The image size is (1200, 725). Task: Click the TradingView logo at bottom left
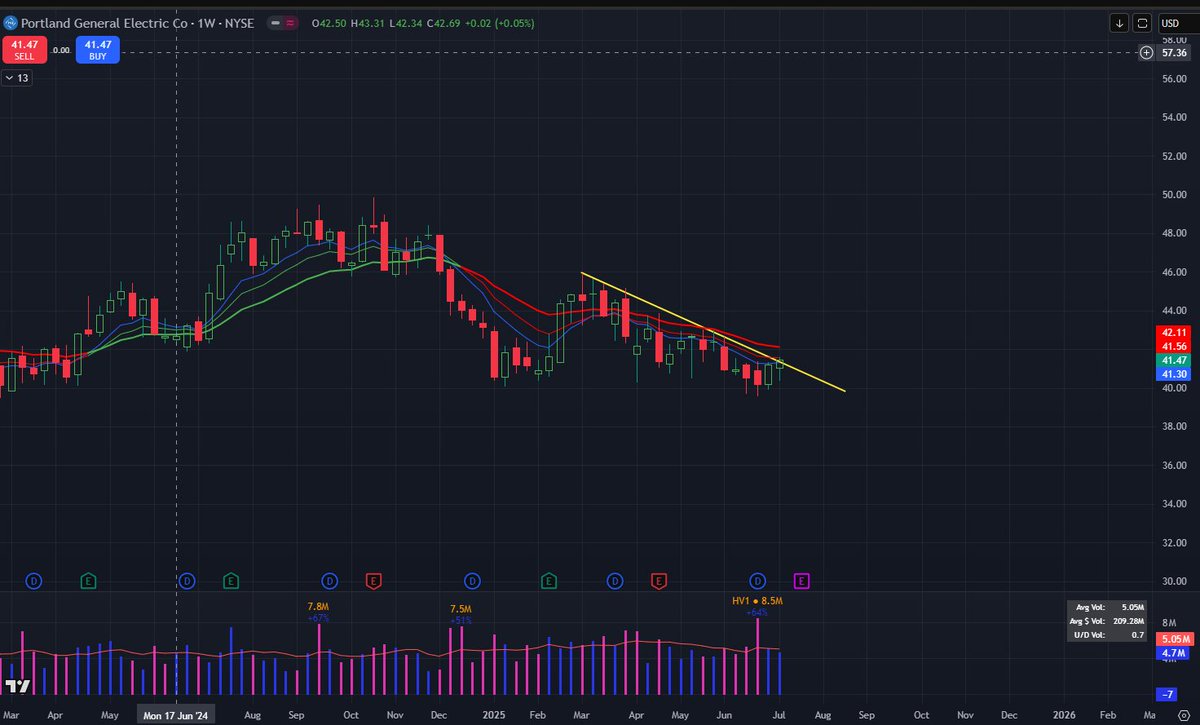pos(16,686)
